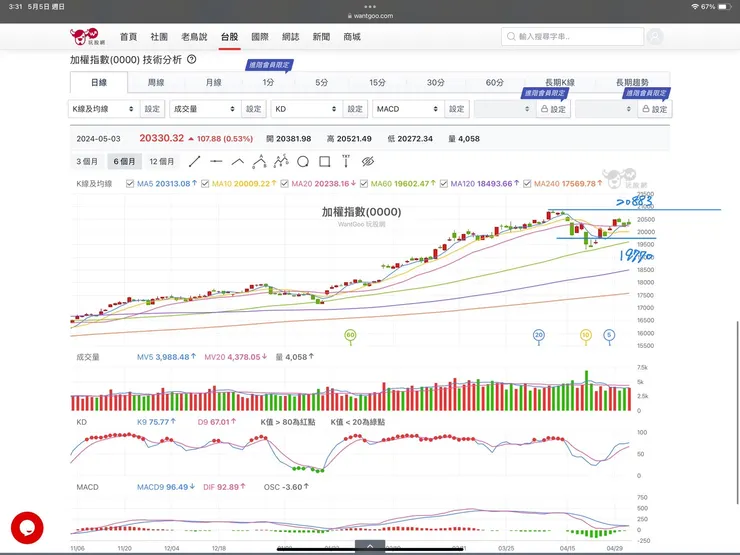
Task: Click the second locked 設定 button
Action: coord(655,109)
